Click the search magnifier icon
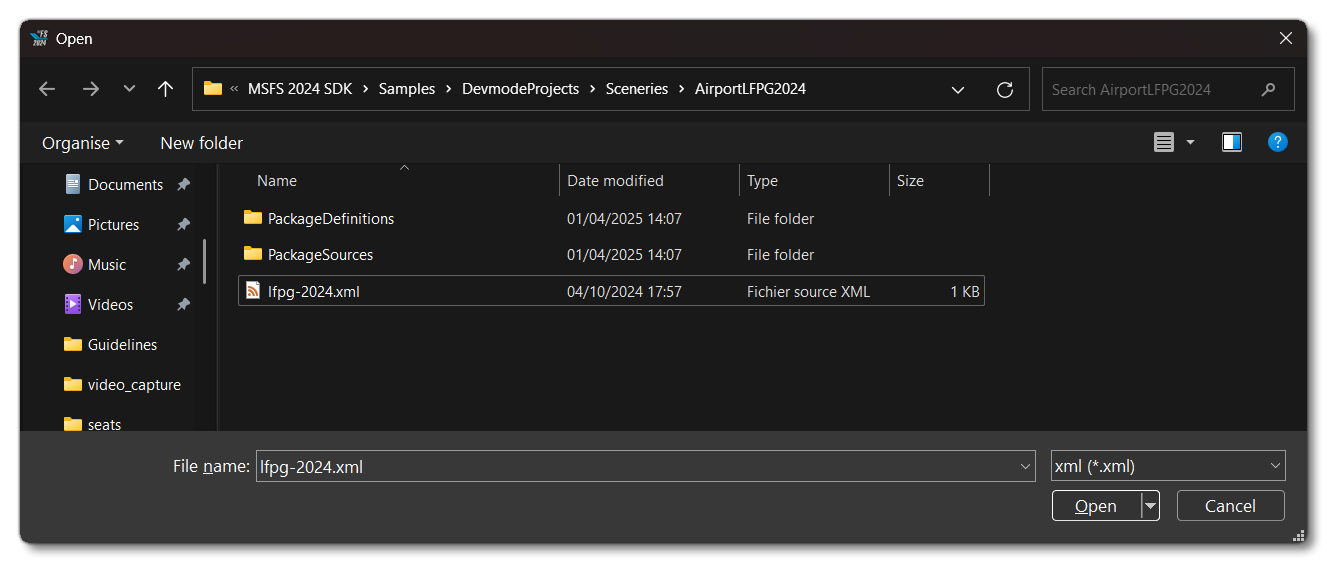1327x563 pixels. (1268, 89)
